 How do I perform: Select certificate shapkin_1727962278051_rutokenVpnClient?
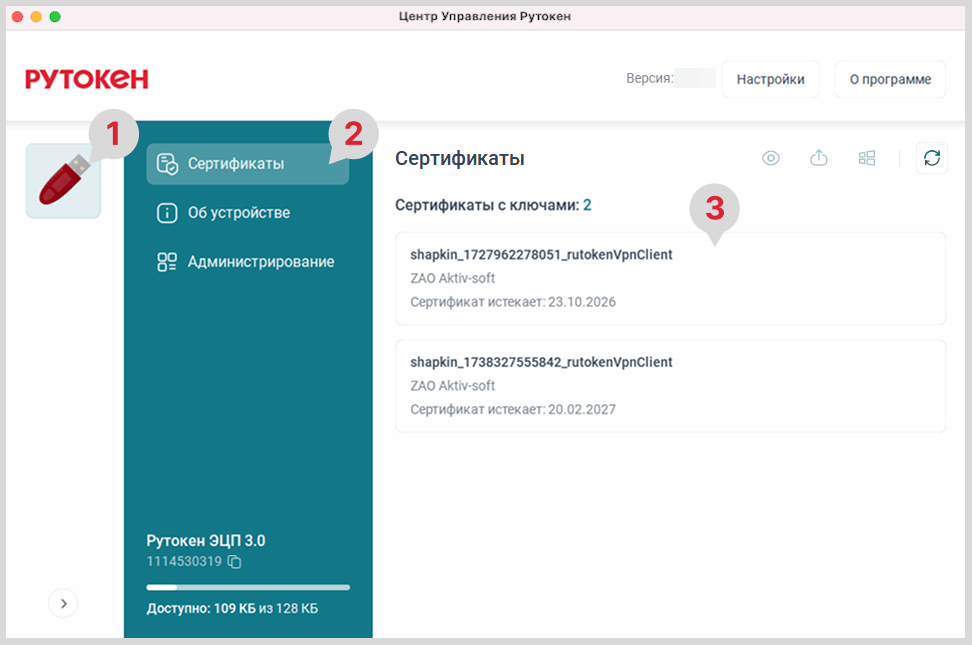point(670,278)
